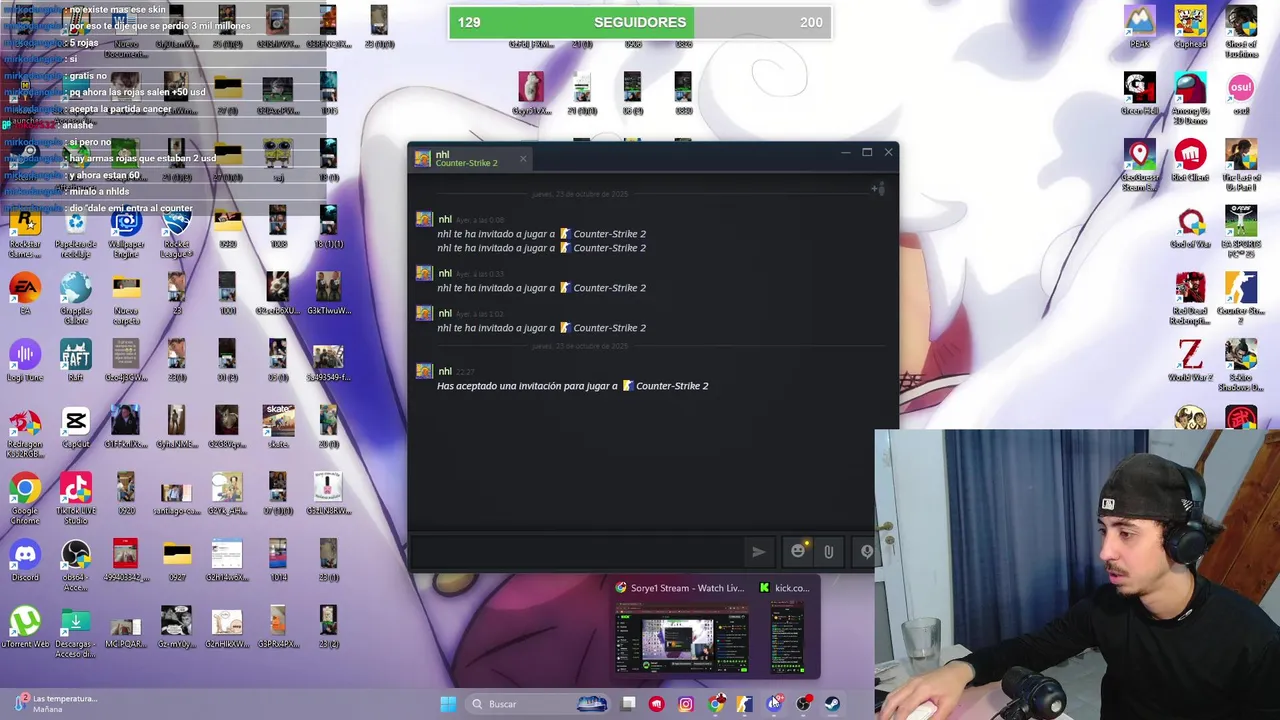Image resolution: width=1280 pixels, height=720 pixels.
Task: Start voice chat with the microphone icon
Action: pyautogui.click(x=866, y=551)
